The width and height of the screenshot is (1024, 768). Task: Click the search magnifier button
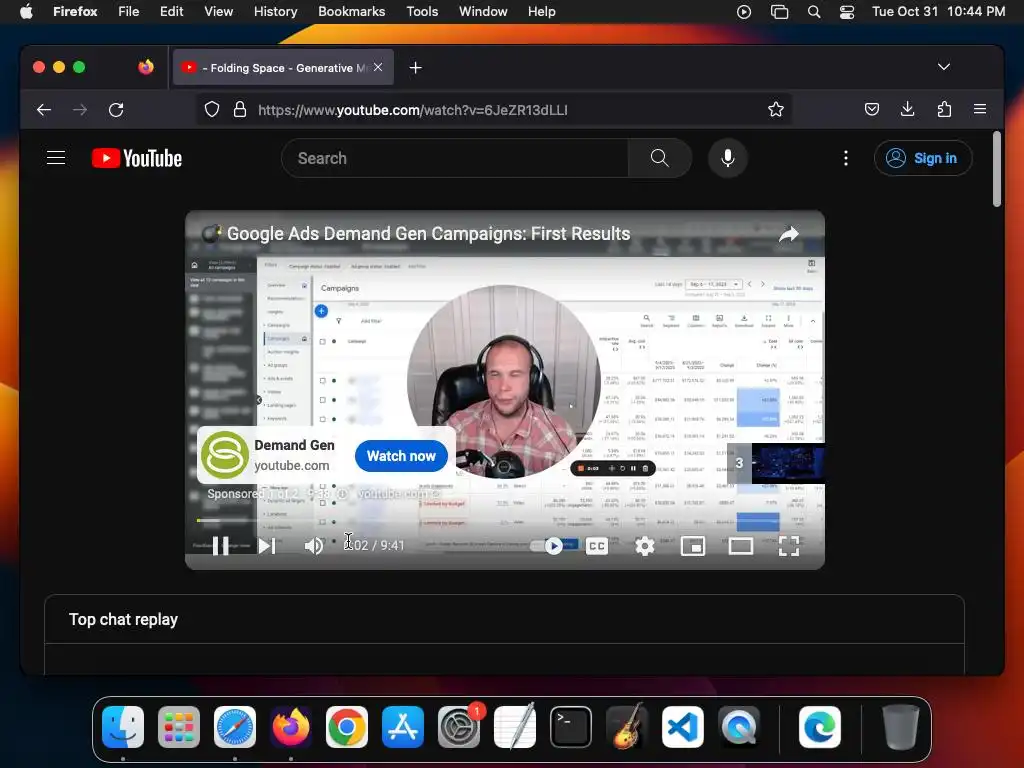click(x=660, y=158)
